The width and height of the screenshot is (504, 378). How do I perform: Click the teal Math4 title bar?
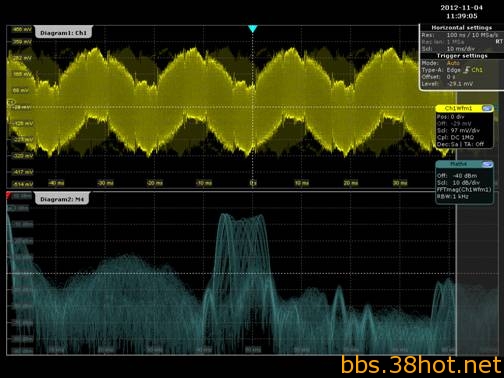[x=459, y=164]
